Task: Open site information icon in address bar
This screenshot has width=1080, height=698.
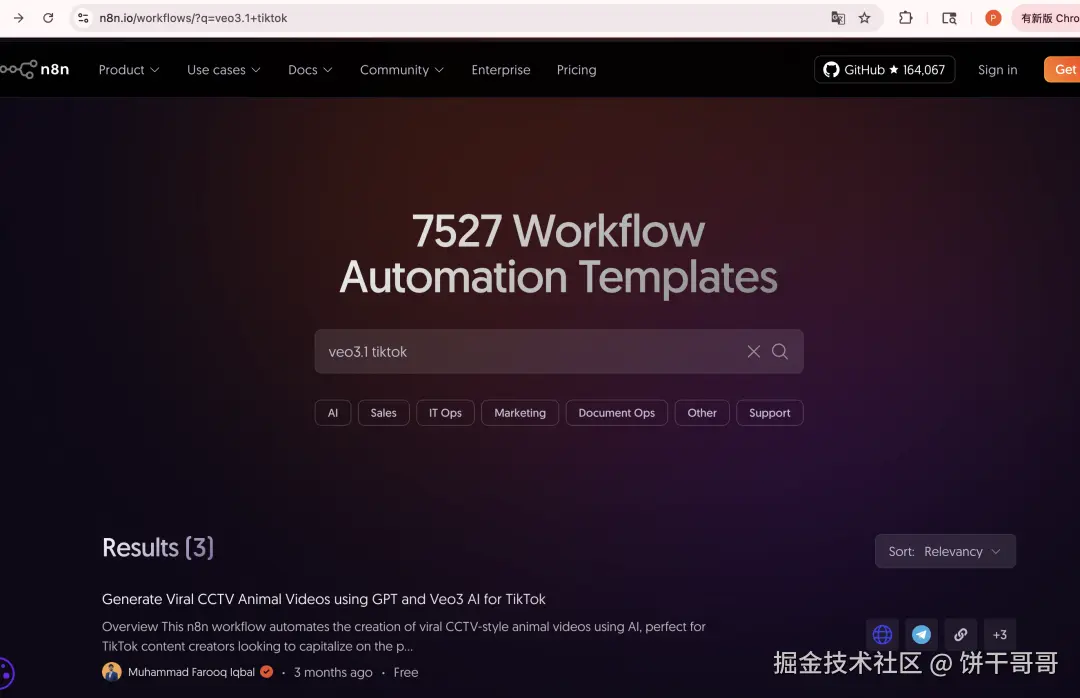Action: [83, 18]
